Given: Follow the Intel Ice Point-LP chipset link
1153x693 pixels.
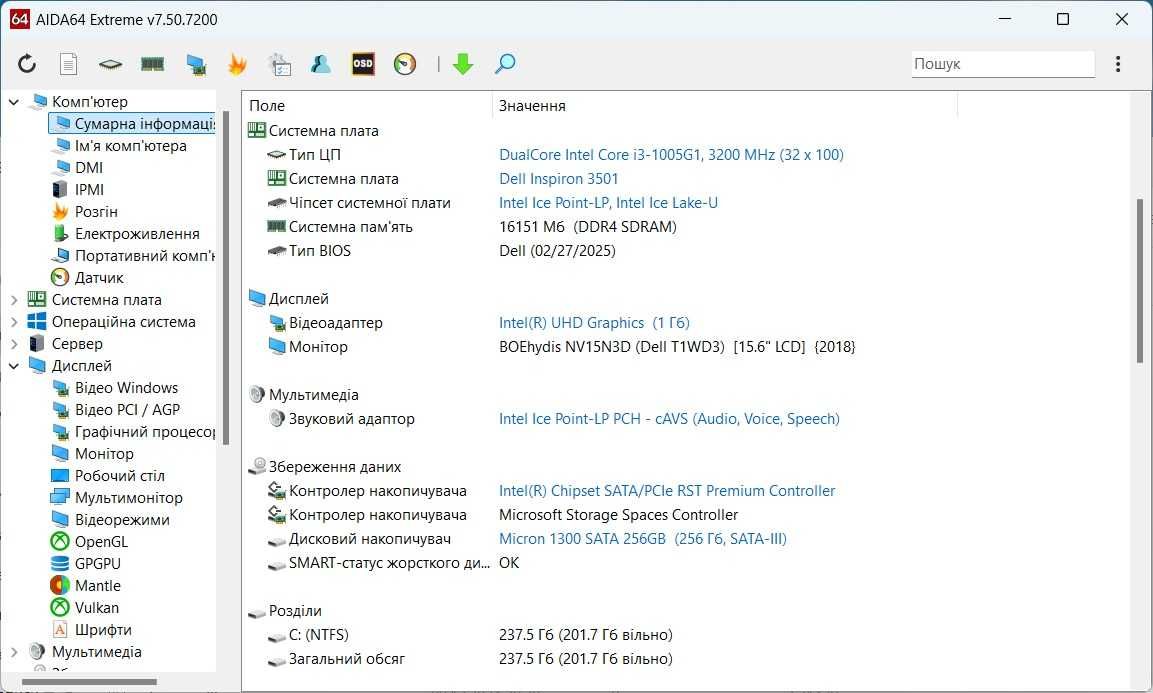Looking at the screenshot, I should [x=608, y=203].
